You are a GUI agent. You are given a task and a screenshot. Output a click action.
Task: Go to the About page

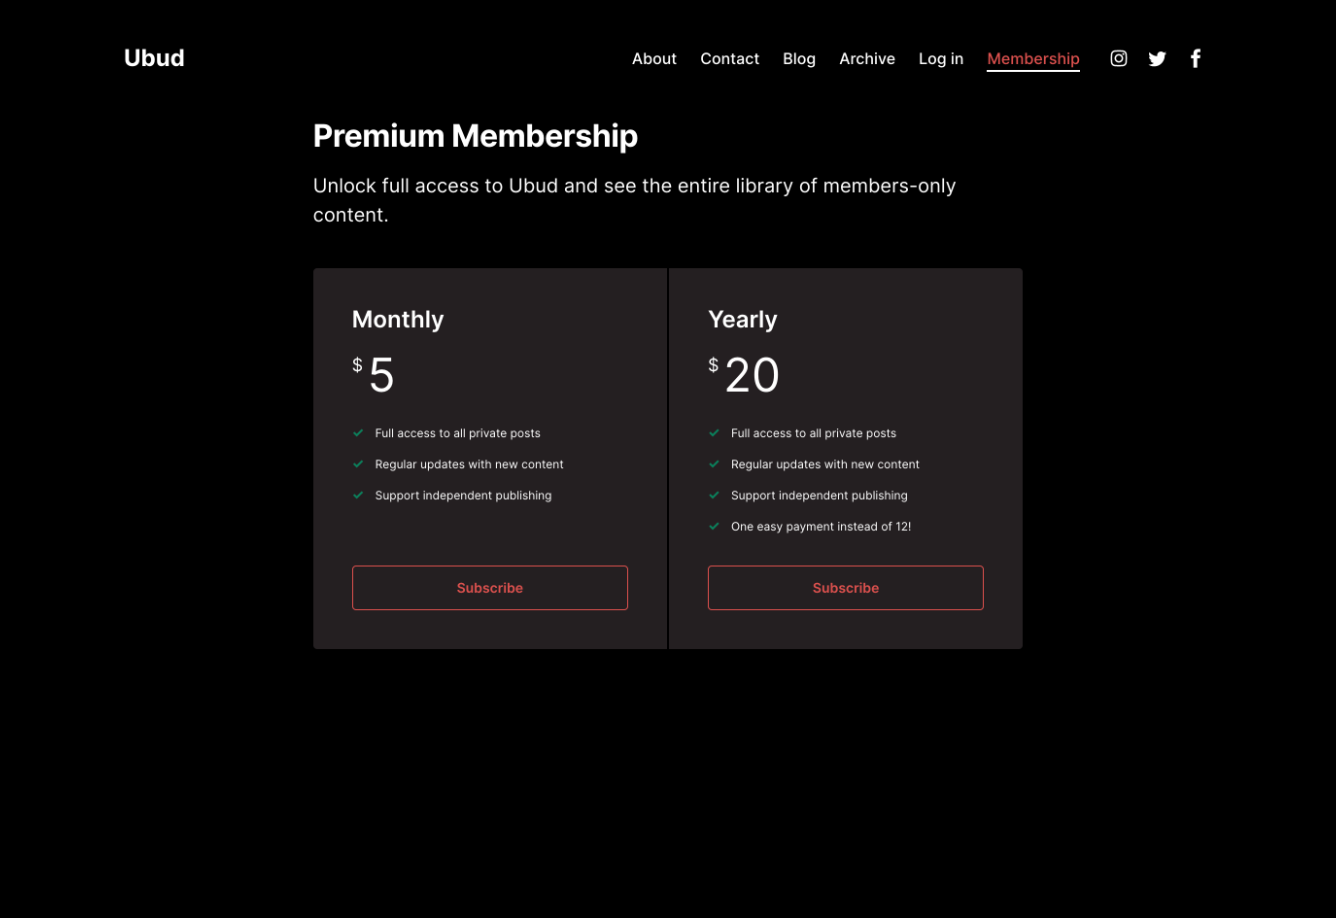coord(654,59)
